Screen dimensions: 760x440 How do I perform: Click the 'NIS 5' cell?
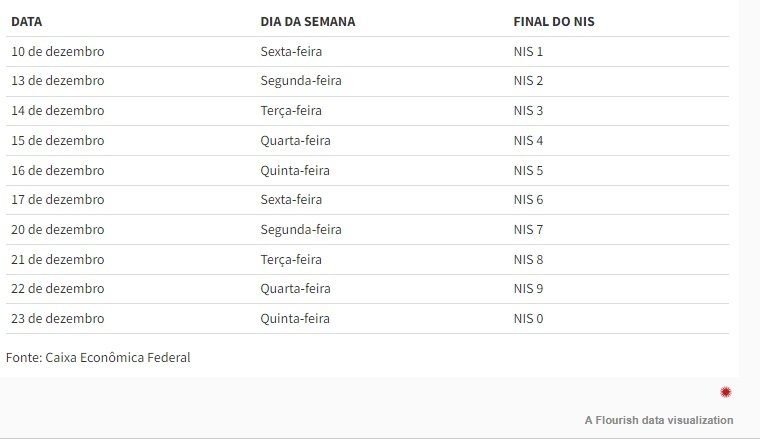pyautogui.click(x=528, y=171)
